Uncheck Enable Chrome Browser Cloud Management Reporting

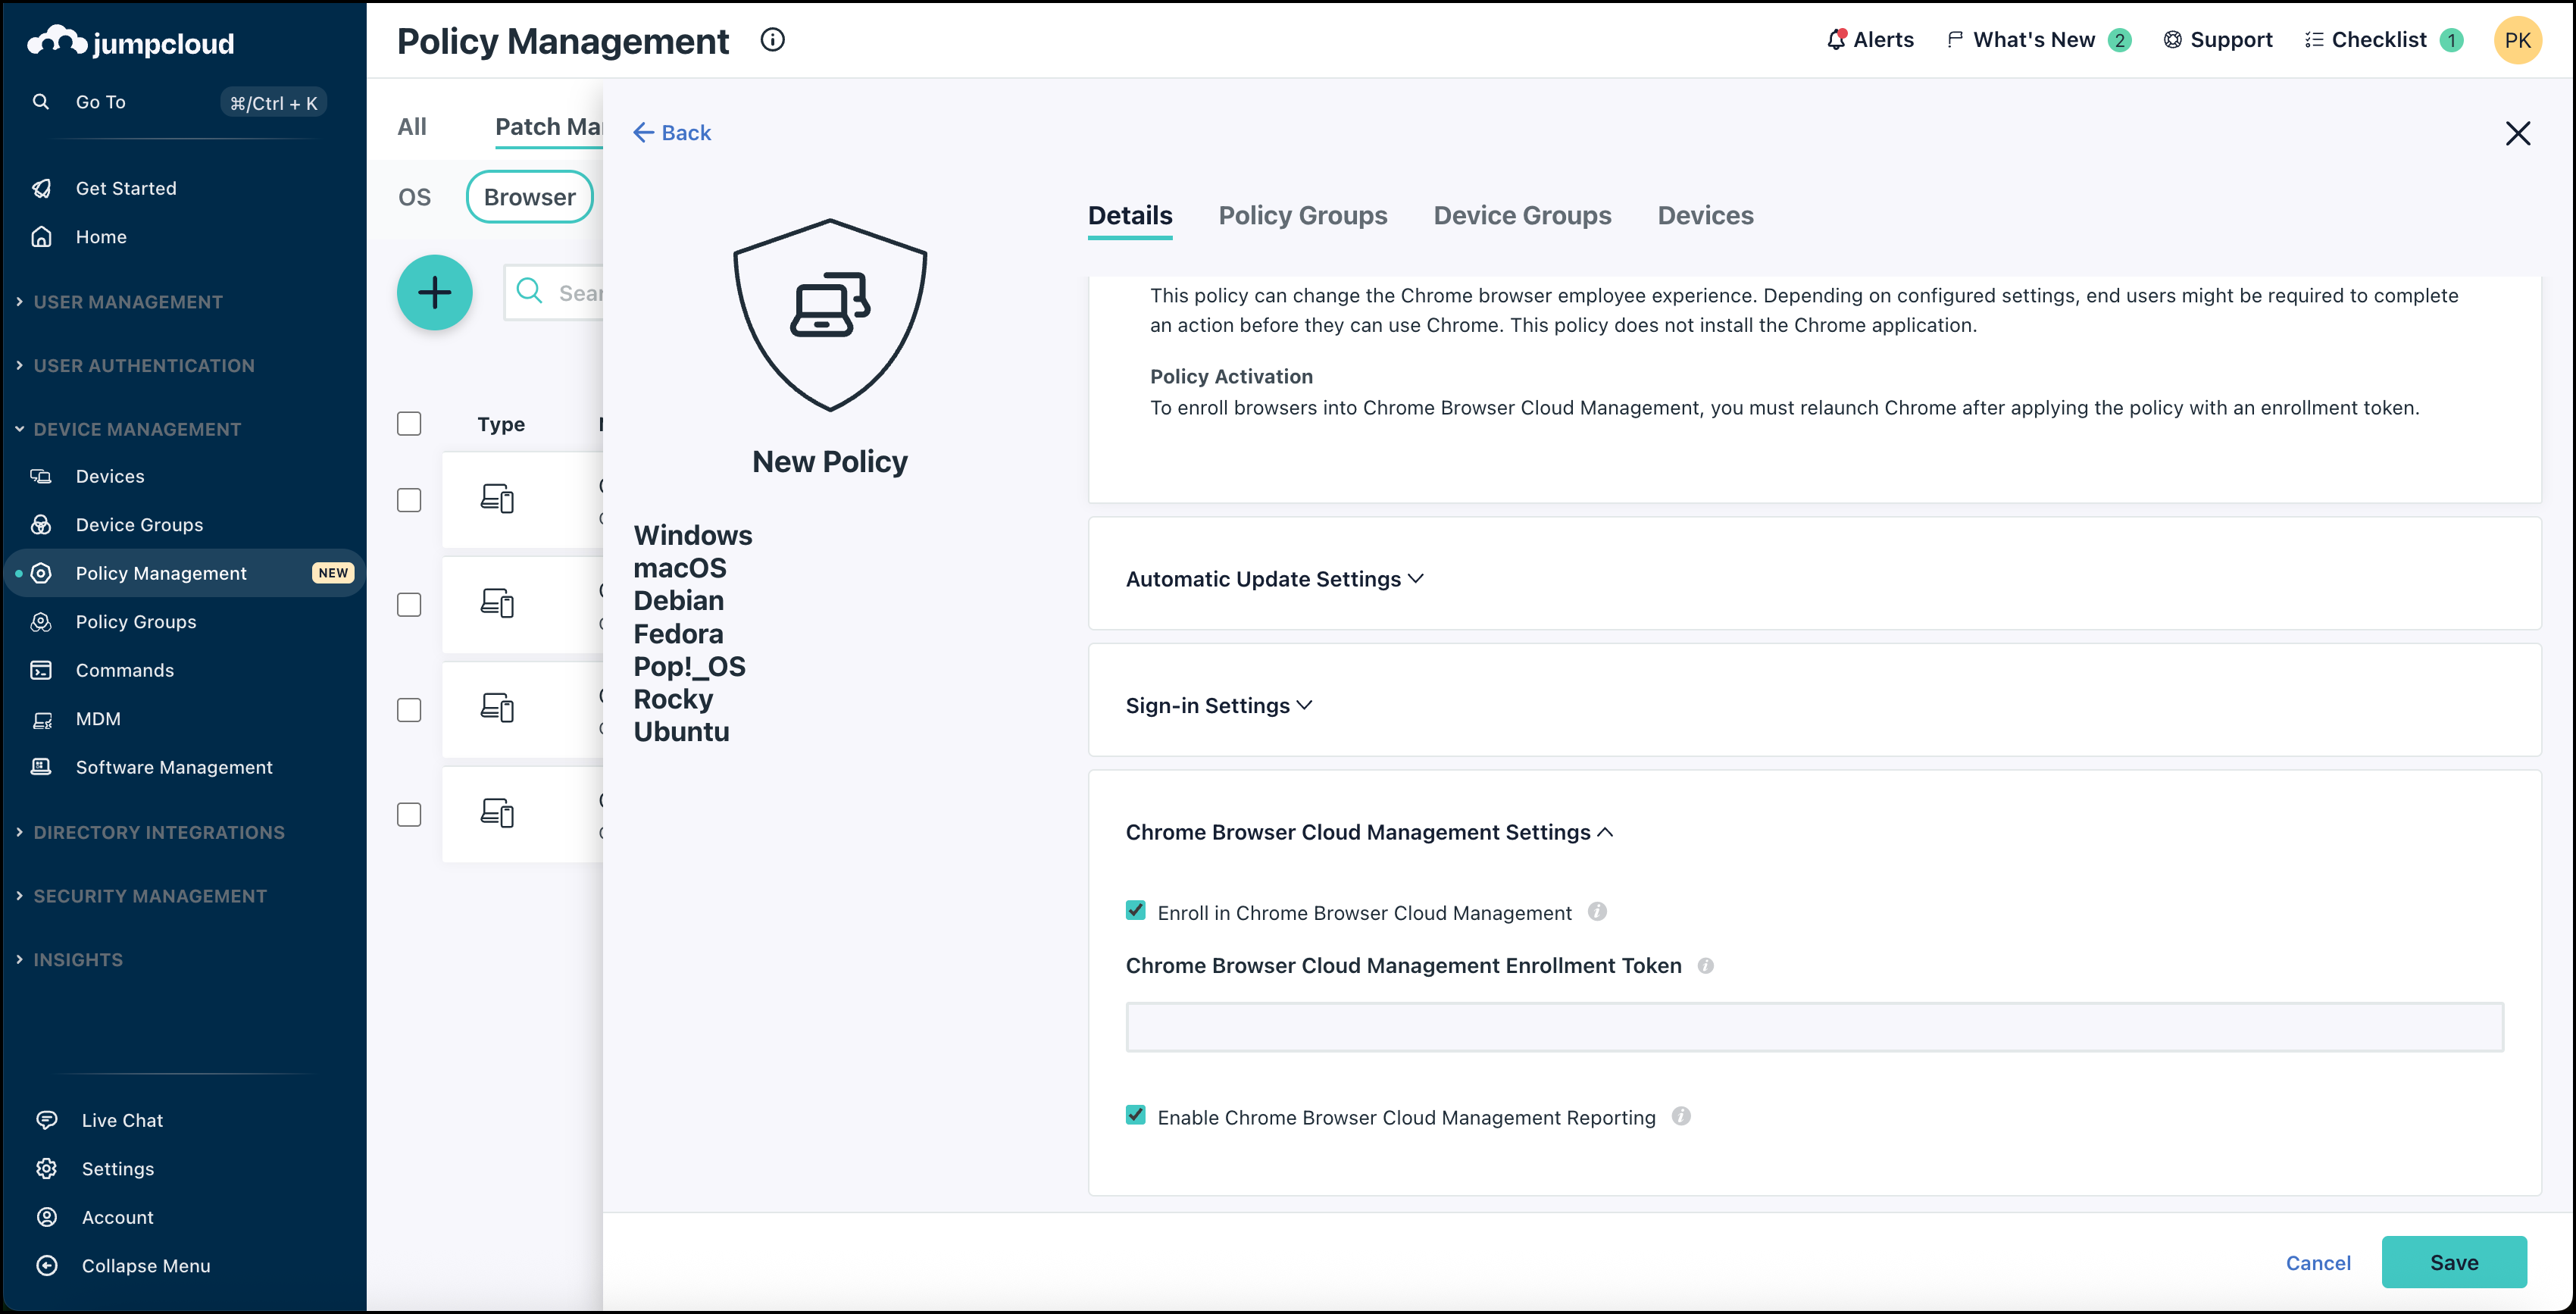(x=1135, y=1115)
